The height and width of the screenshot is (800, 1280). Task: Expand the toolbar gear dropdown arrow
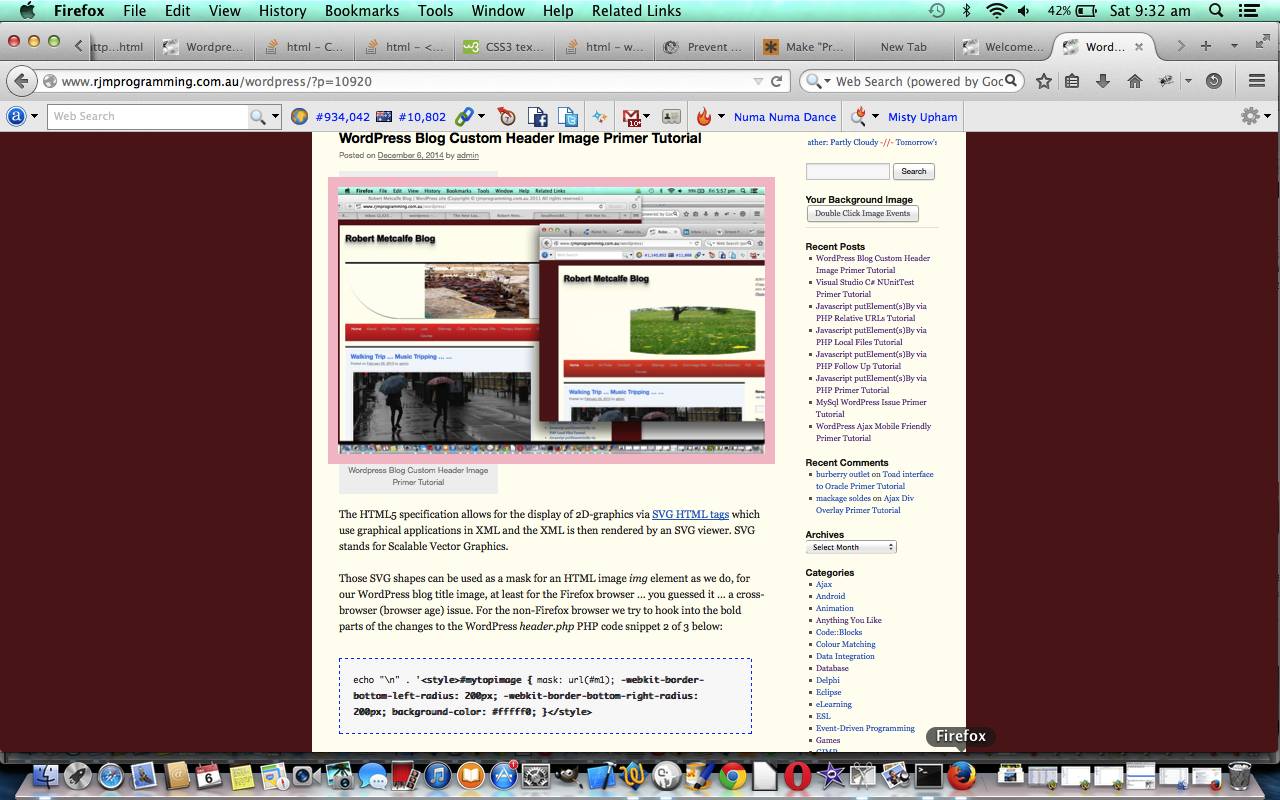click(1266, 117)
